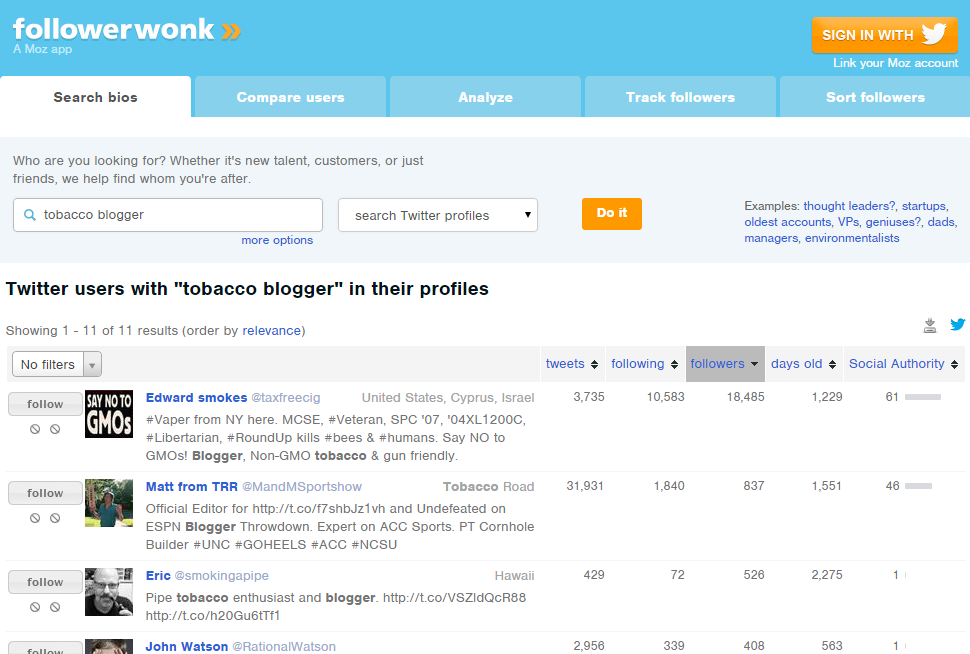Click Eric's days old value 2,275
Image resolution: width=970 pixels, height=654 pixels.
click(826, 575)
